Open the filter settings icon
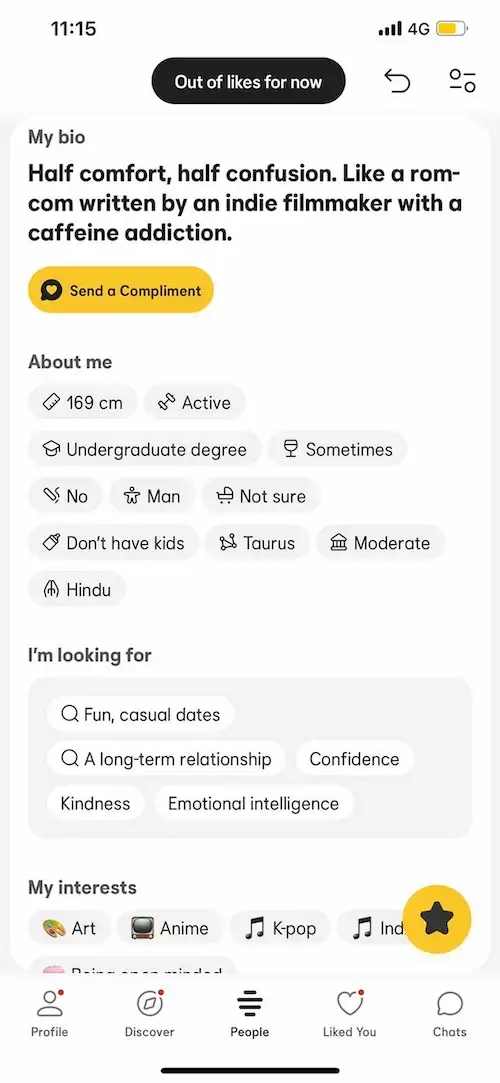 462,81
